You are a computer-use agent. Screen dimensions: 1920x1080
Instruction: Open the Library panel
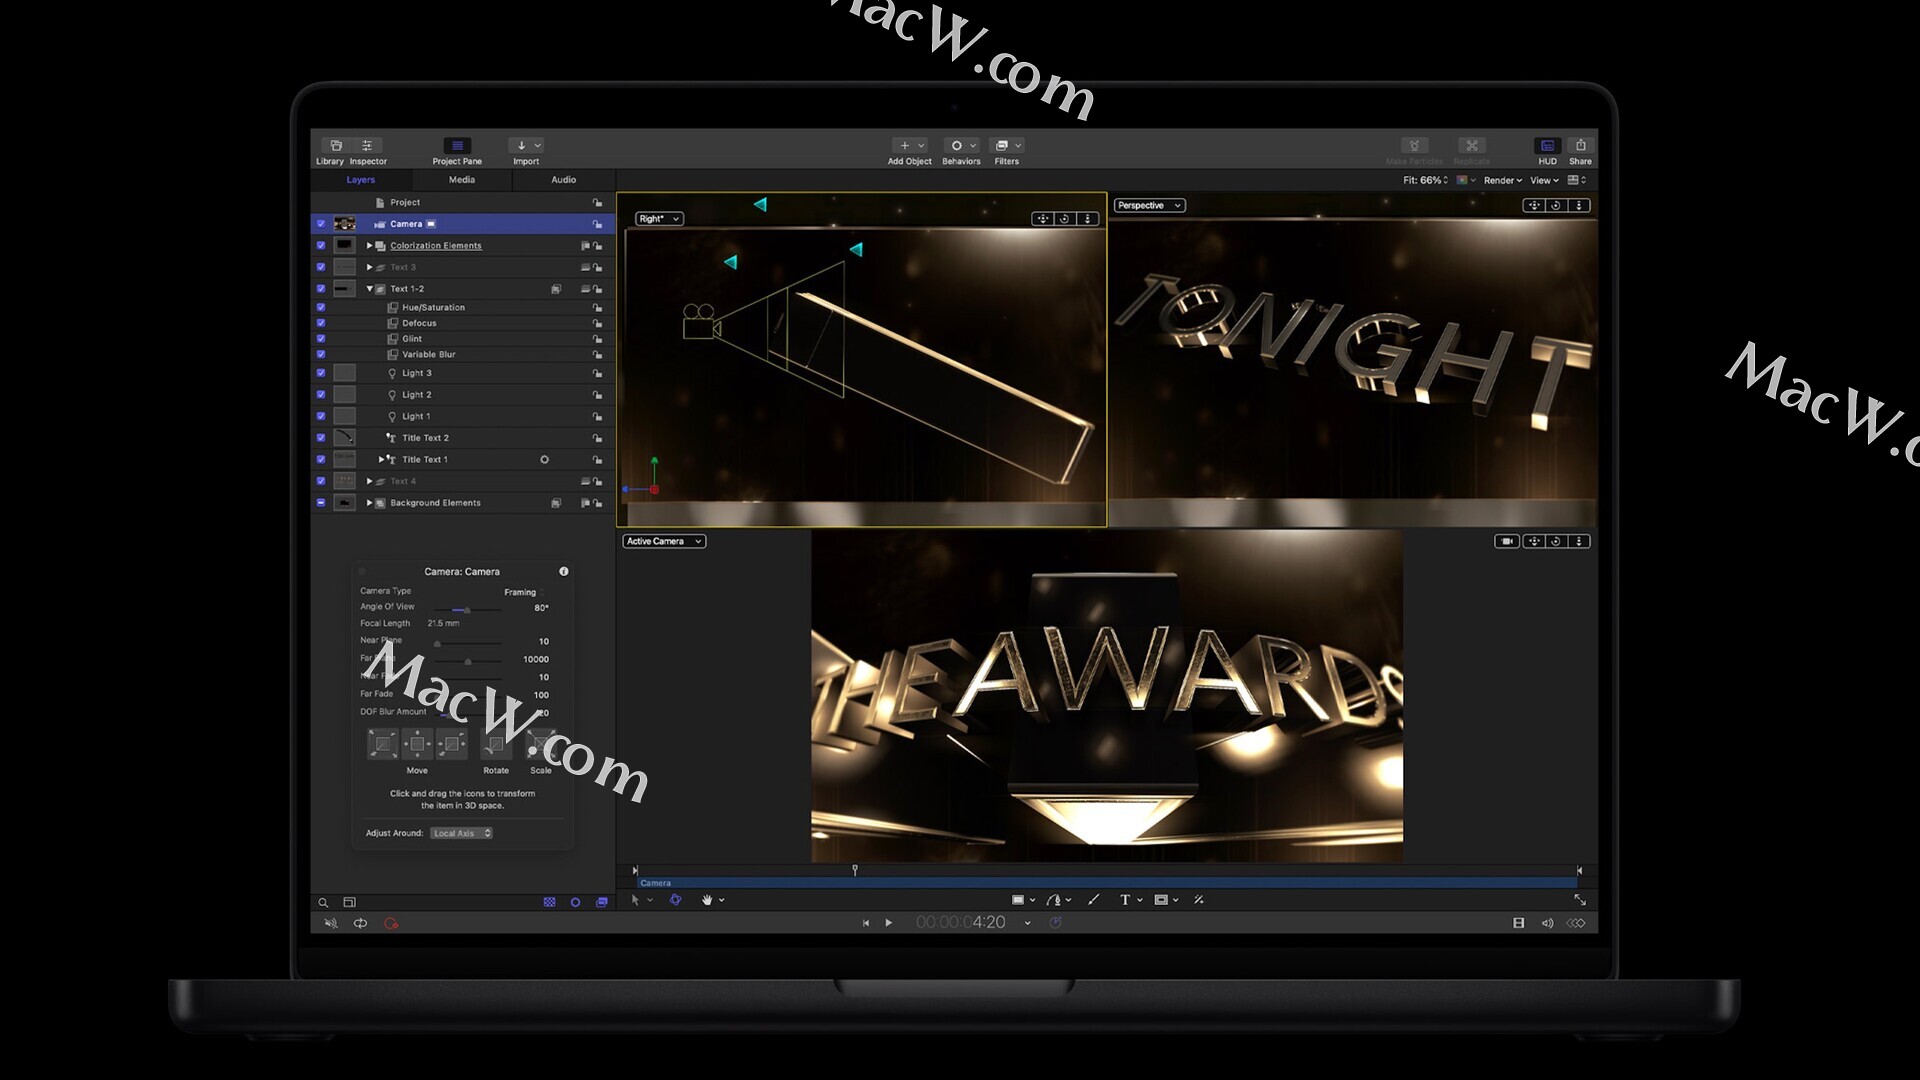(336, 146)
